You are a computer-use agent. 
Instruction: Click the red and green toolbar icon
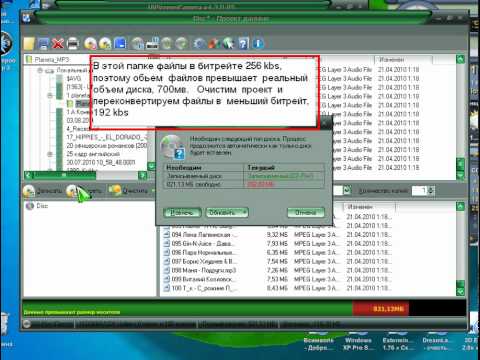(x=214, y=44)
